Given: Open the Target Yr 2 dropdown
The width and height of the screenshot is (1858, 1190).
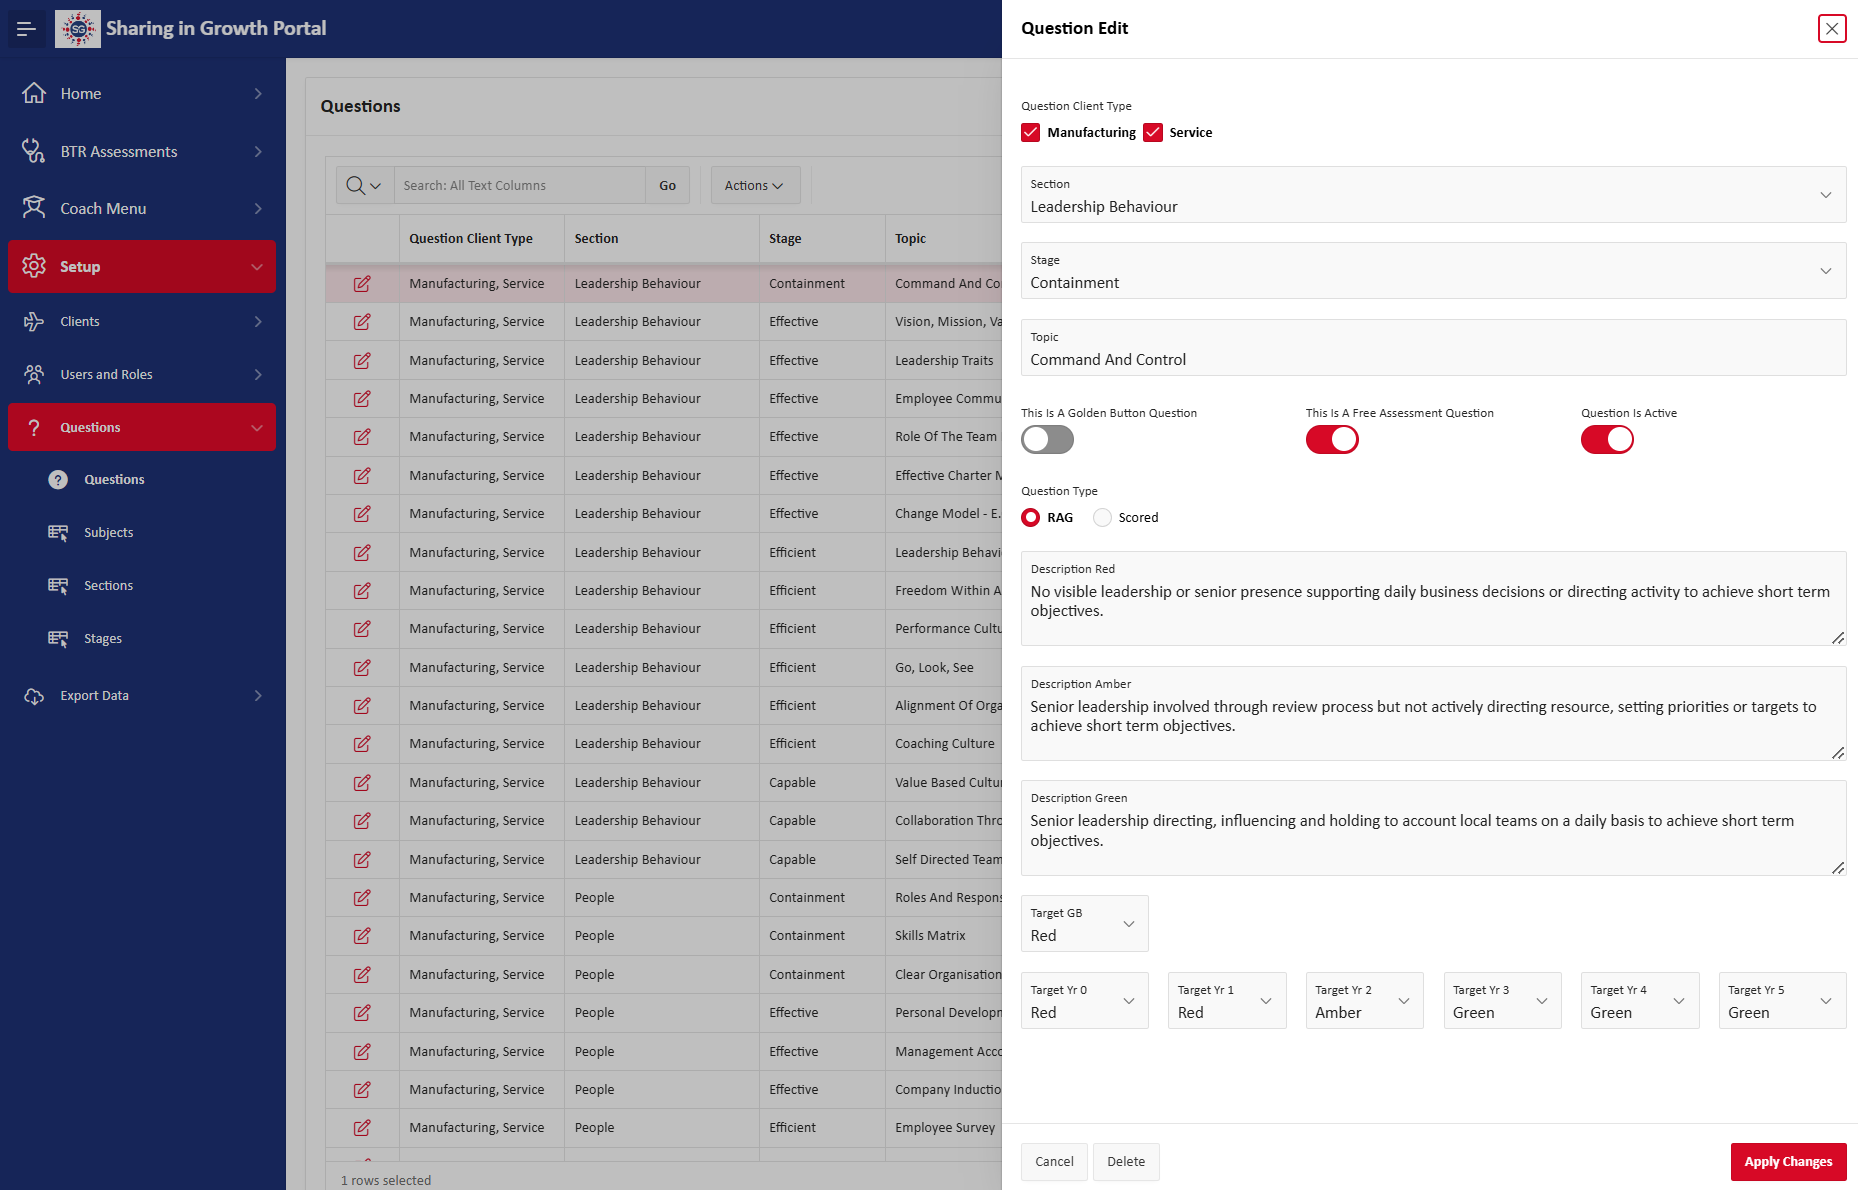Looking at the screenshot, I should (x=1364, y=1001).
